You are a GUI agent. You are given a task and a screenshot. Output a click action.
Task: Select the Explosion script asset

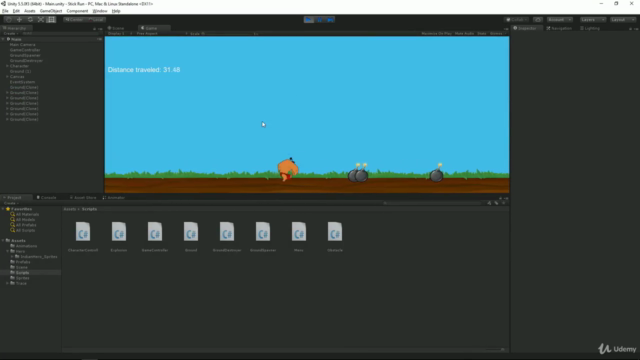pyautogui.click(x=119, y=237)
